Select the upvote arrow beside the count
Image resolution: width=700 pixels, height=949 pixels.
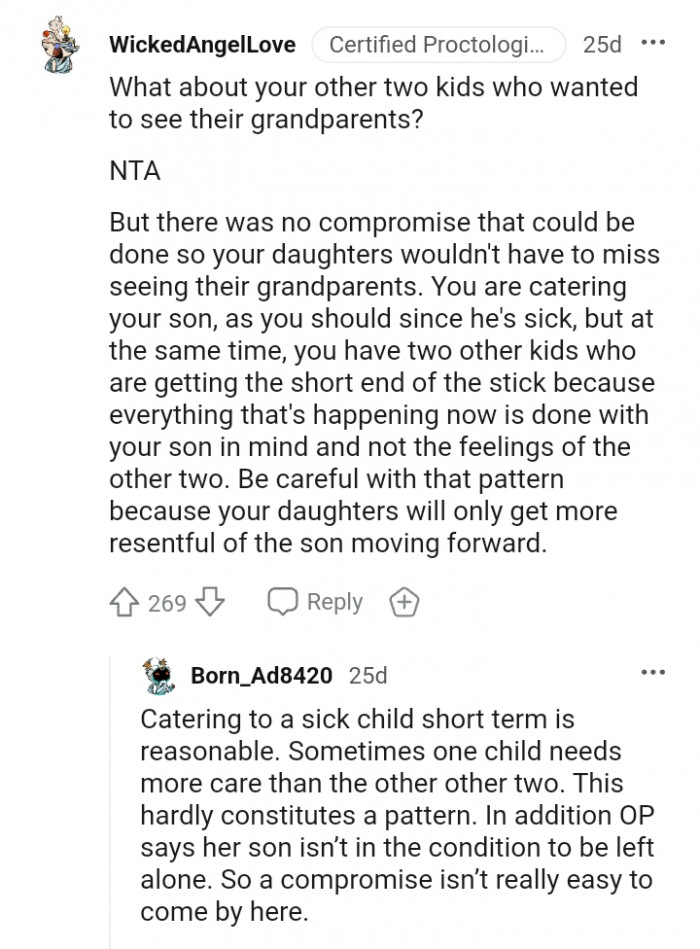[x=124, y=601]
